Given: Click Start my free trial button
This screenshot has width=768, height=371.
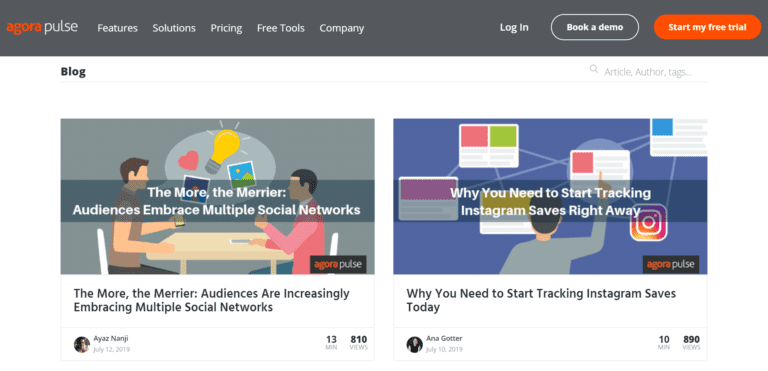Looking at the screenshot, I should (x=707, y=27).
